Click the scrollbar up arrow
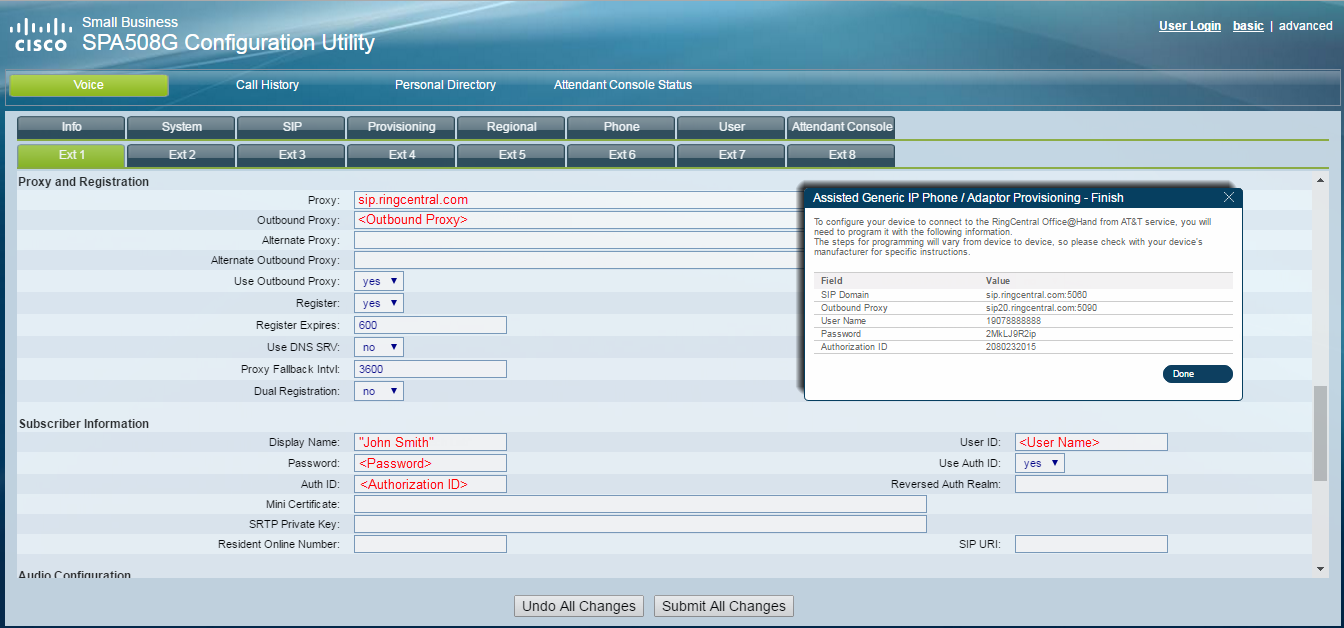Viewport: 1344px width, 628px height. click(x=1321, y=180)
